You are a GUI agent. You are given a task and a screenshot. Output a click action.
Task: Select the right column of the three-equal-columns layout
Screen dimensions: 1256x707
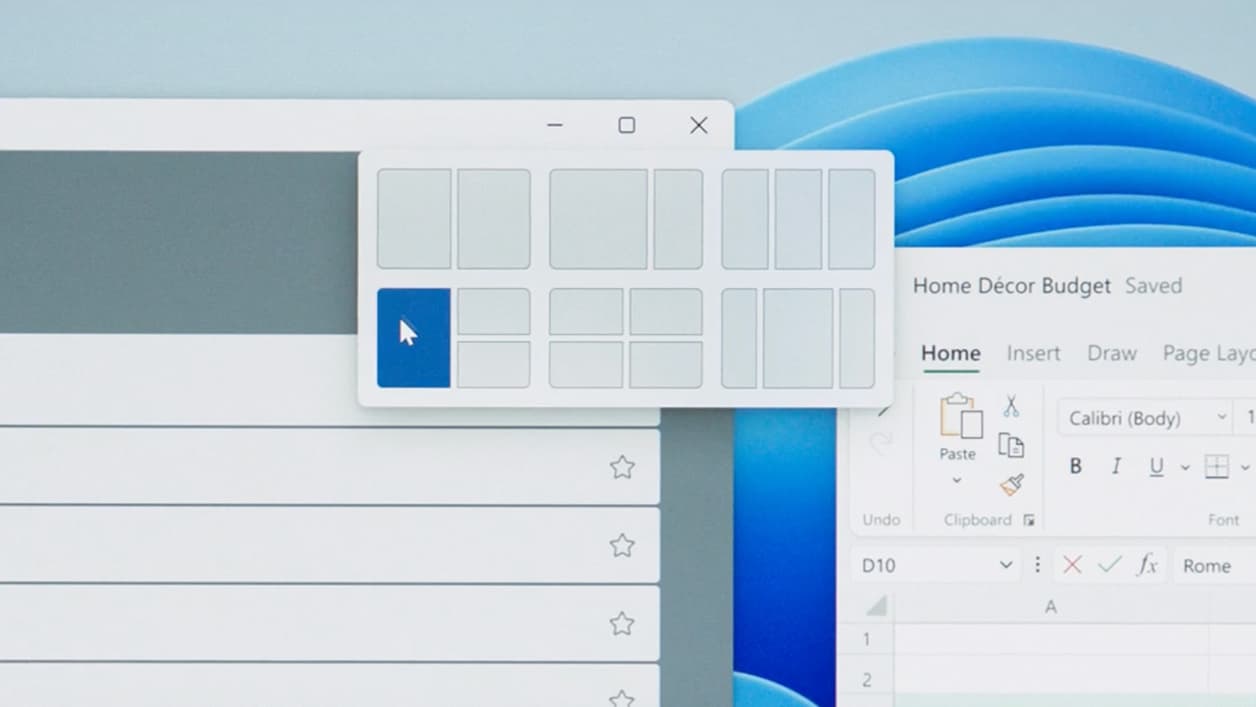coord(851,219)
